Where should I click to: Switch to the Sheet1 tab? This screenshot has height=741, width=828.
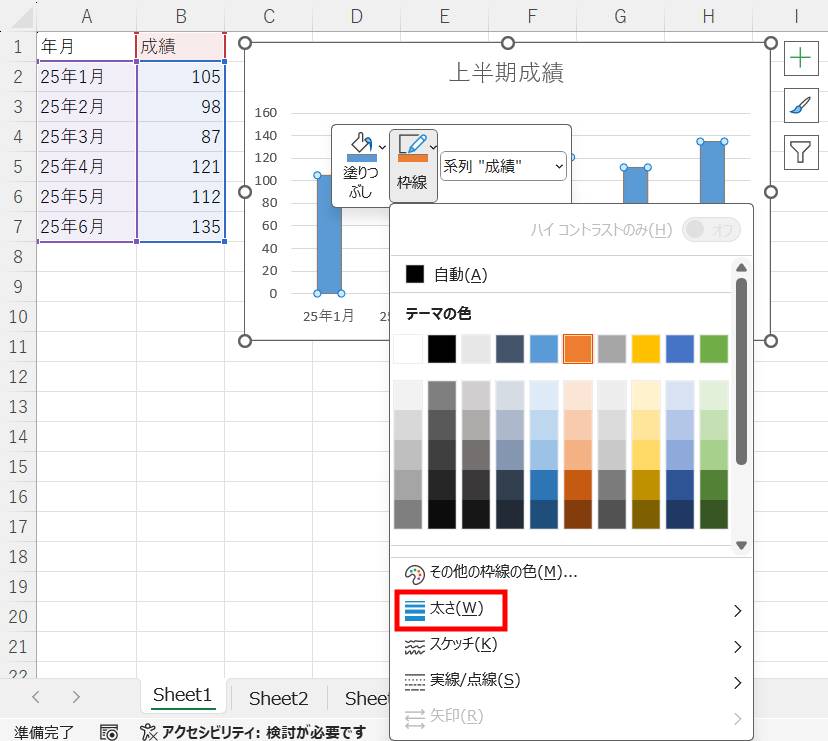click(182, 695)
